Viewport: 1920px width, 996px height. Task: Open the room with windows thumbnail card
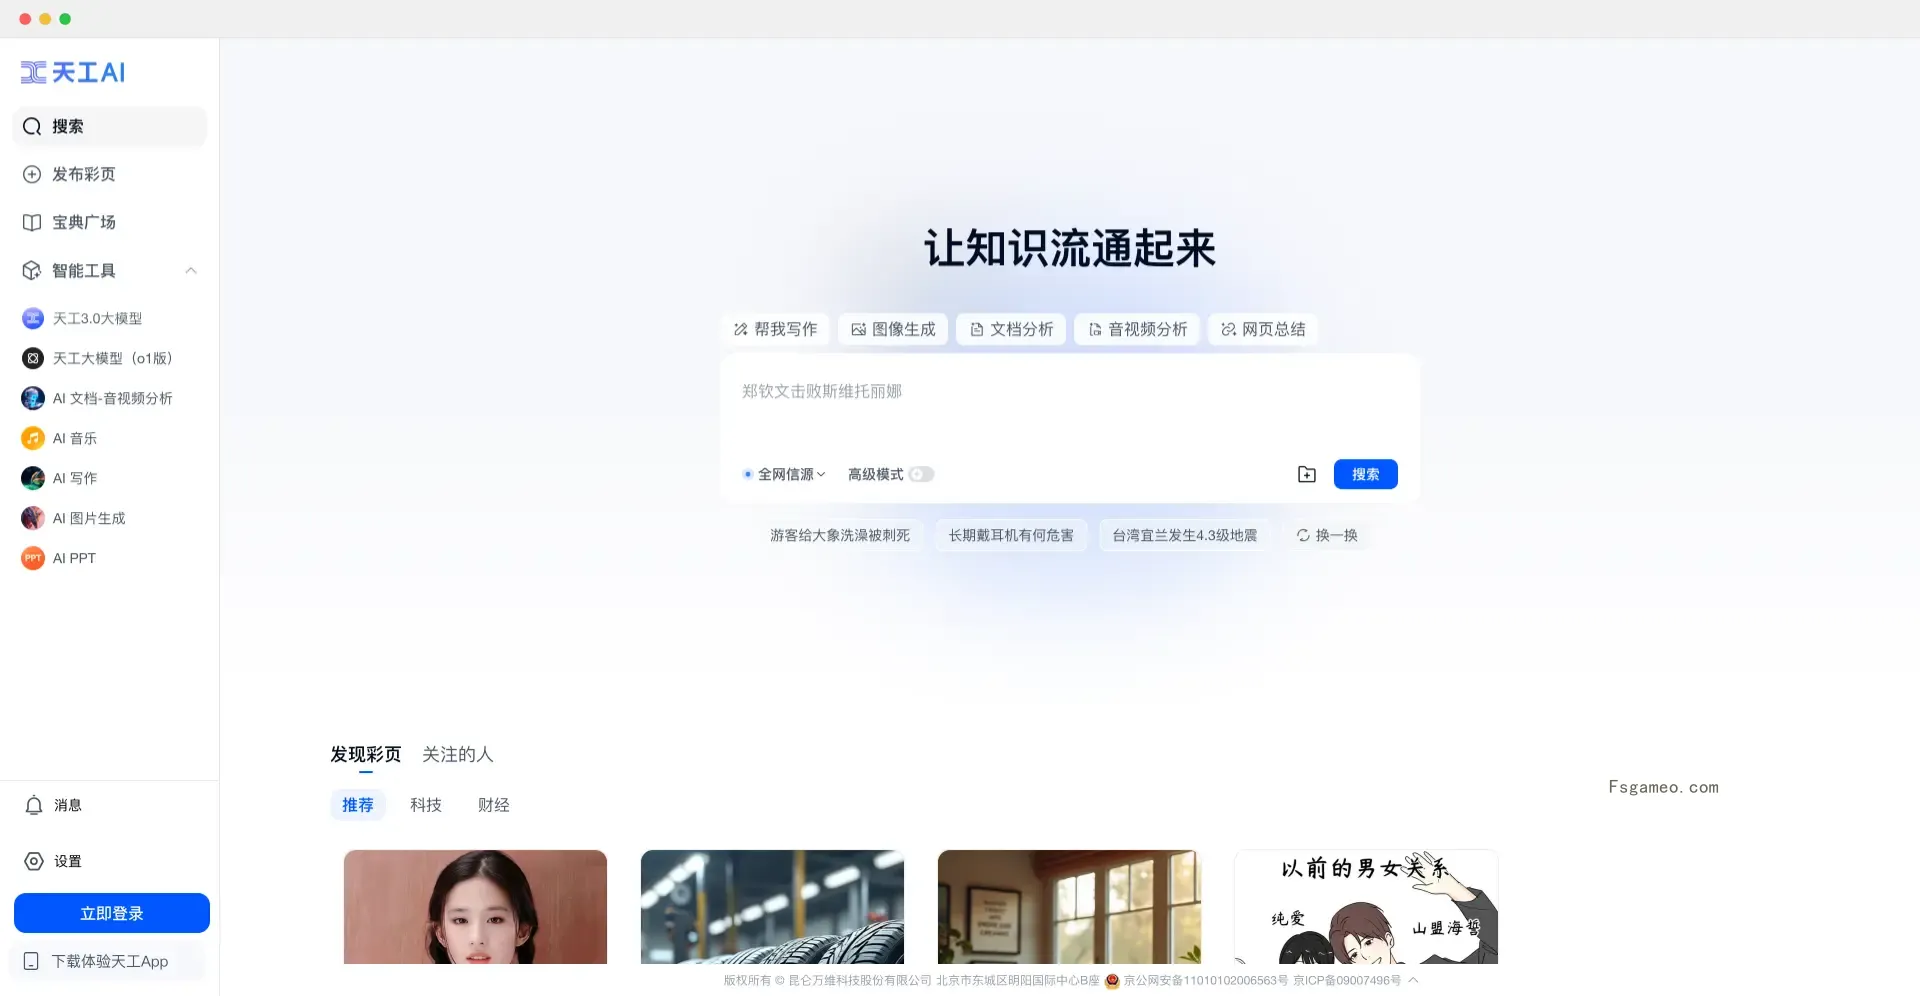coord(1069,907)
